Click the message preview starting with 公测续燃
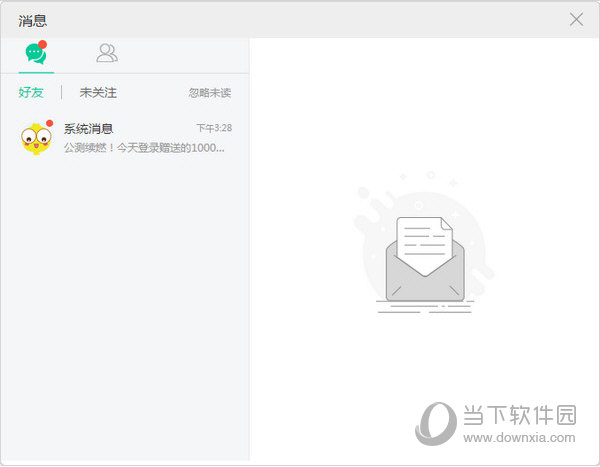Screen dimensions: 600x467 pos(144,148)
